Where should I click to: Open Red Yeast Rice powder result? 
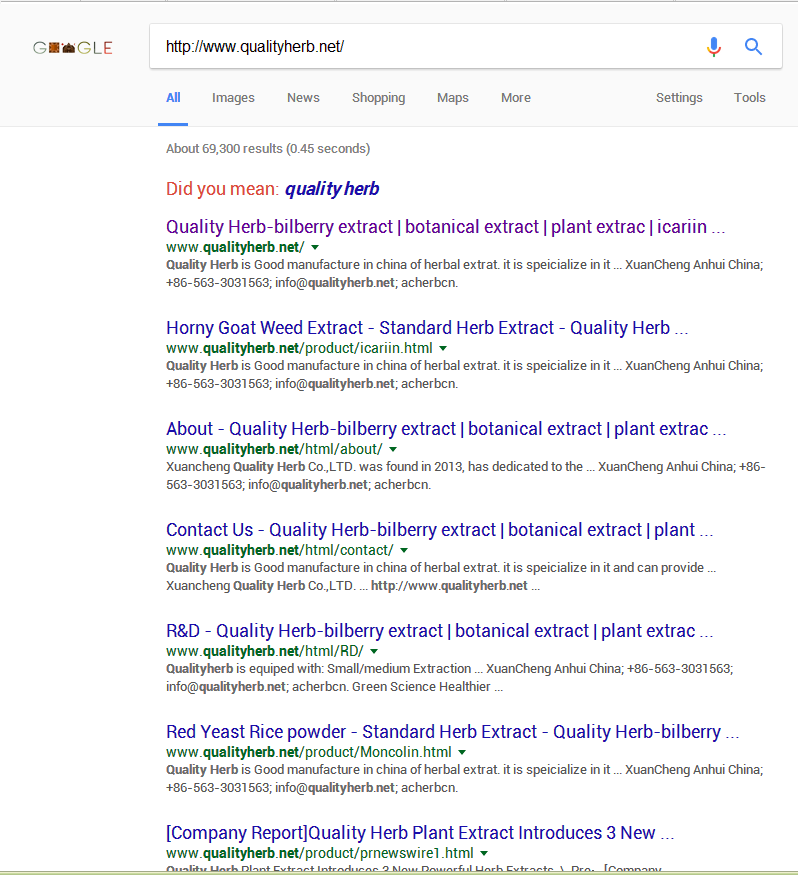click(x=453, y=732)
